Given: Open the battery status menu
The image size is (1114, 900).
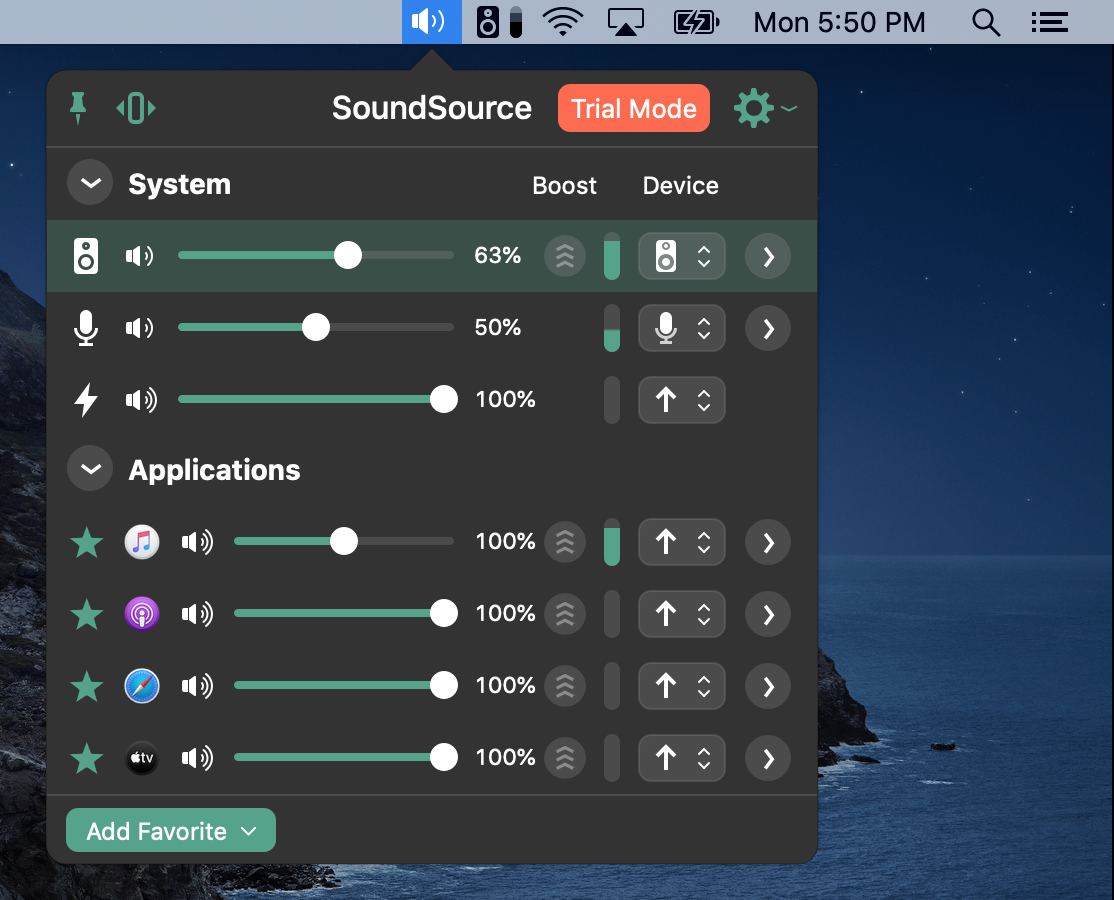Looking at the screenshot, I should point(696,22).
